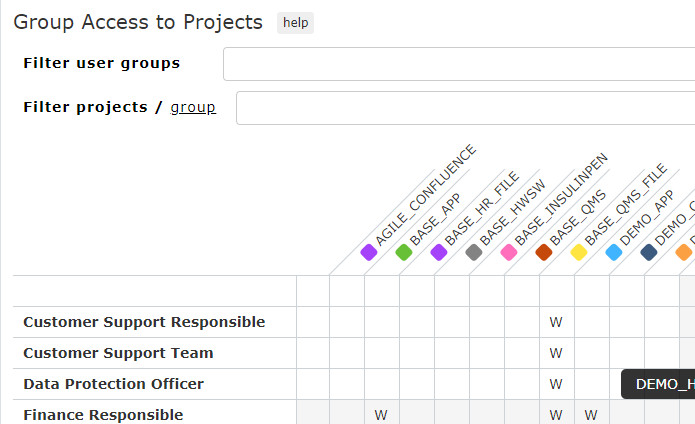Select the Data Protection Officer group
Screen dimensions: 695x424
coord(113,384)
